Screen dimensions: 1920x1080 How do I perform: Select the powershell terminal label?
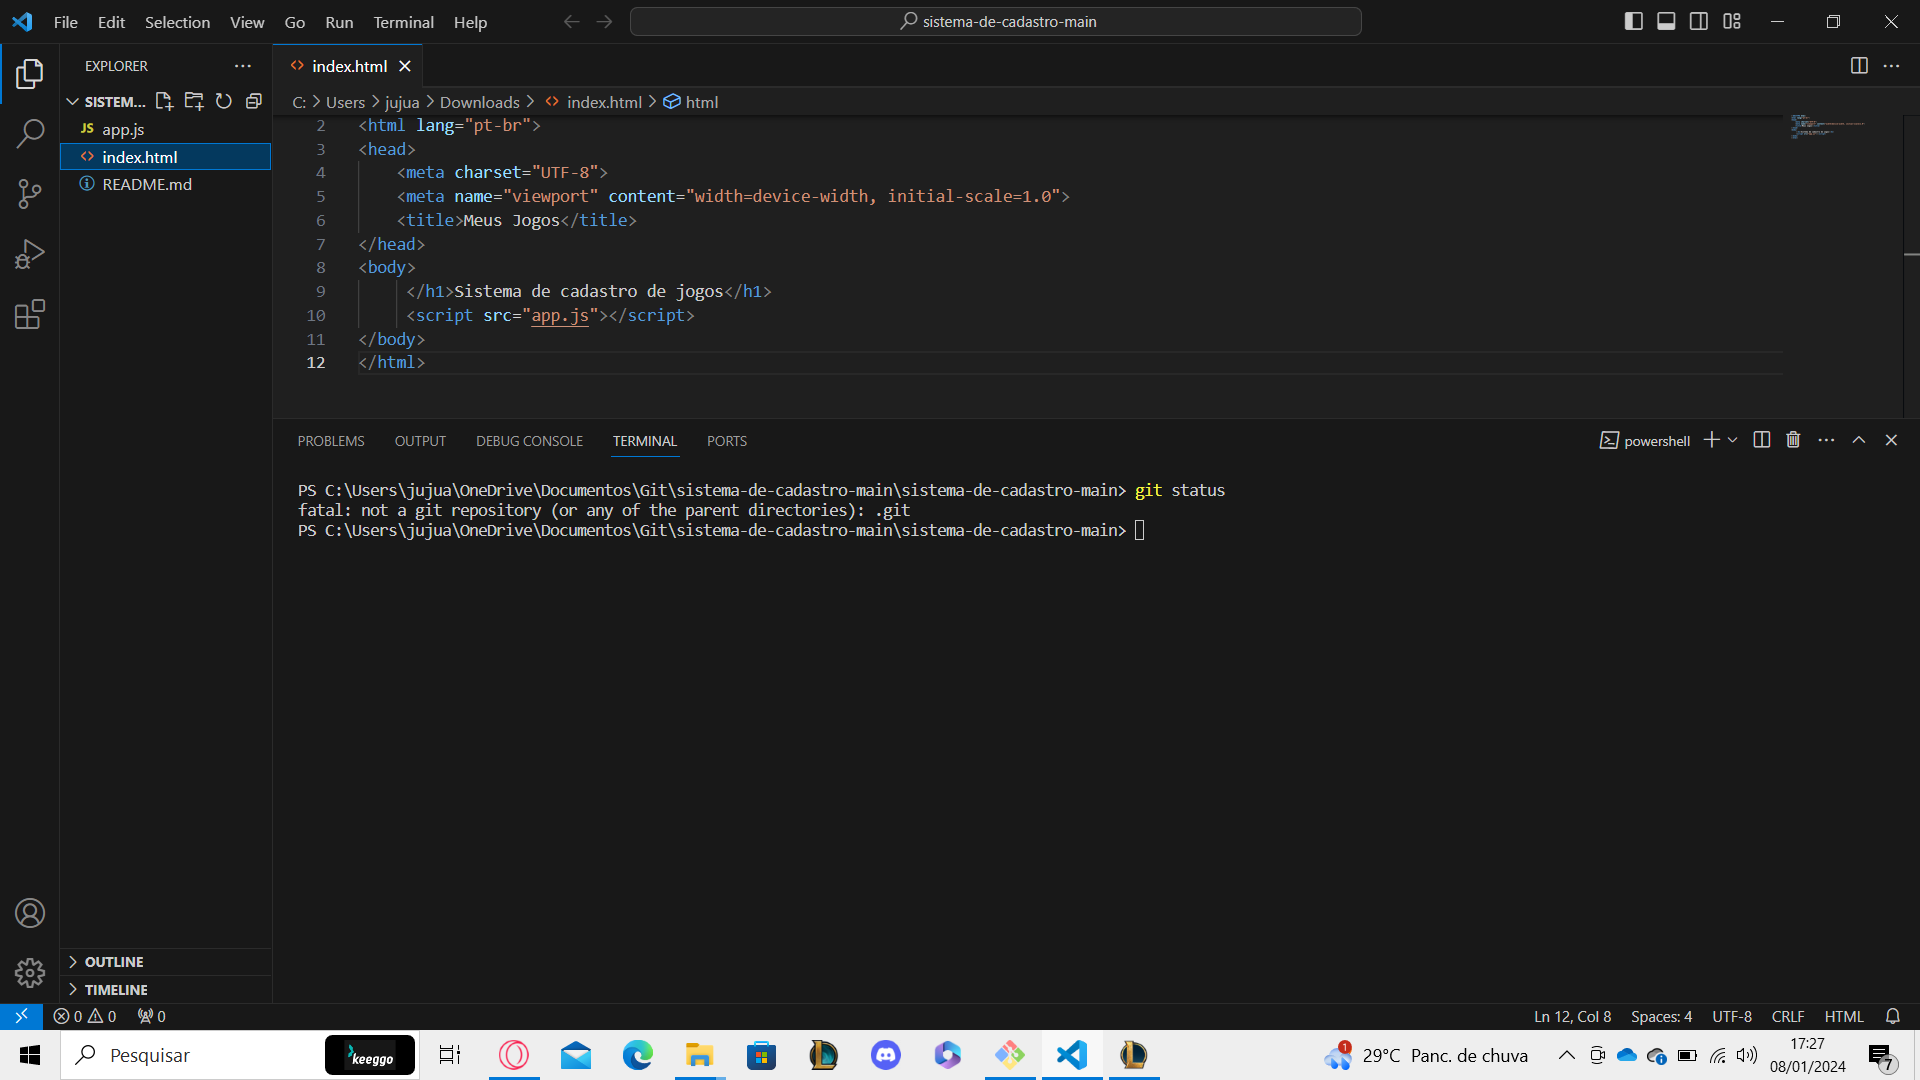(1645, 440)
